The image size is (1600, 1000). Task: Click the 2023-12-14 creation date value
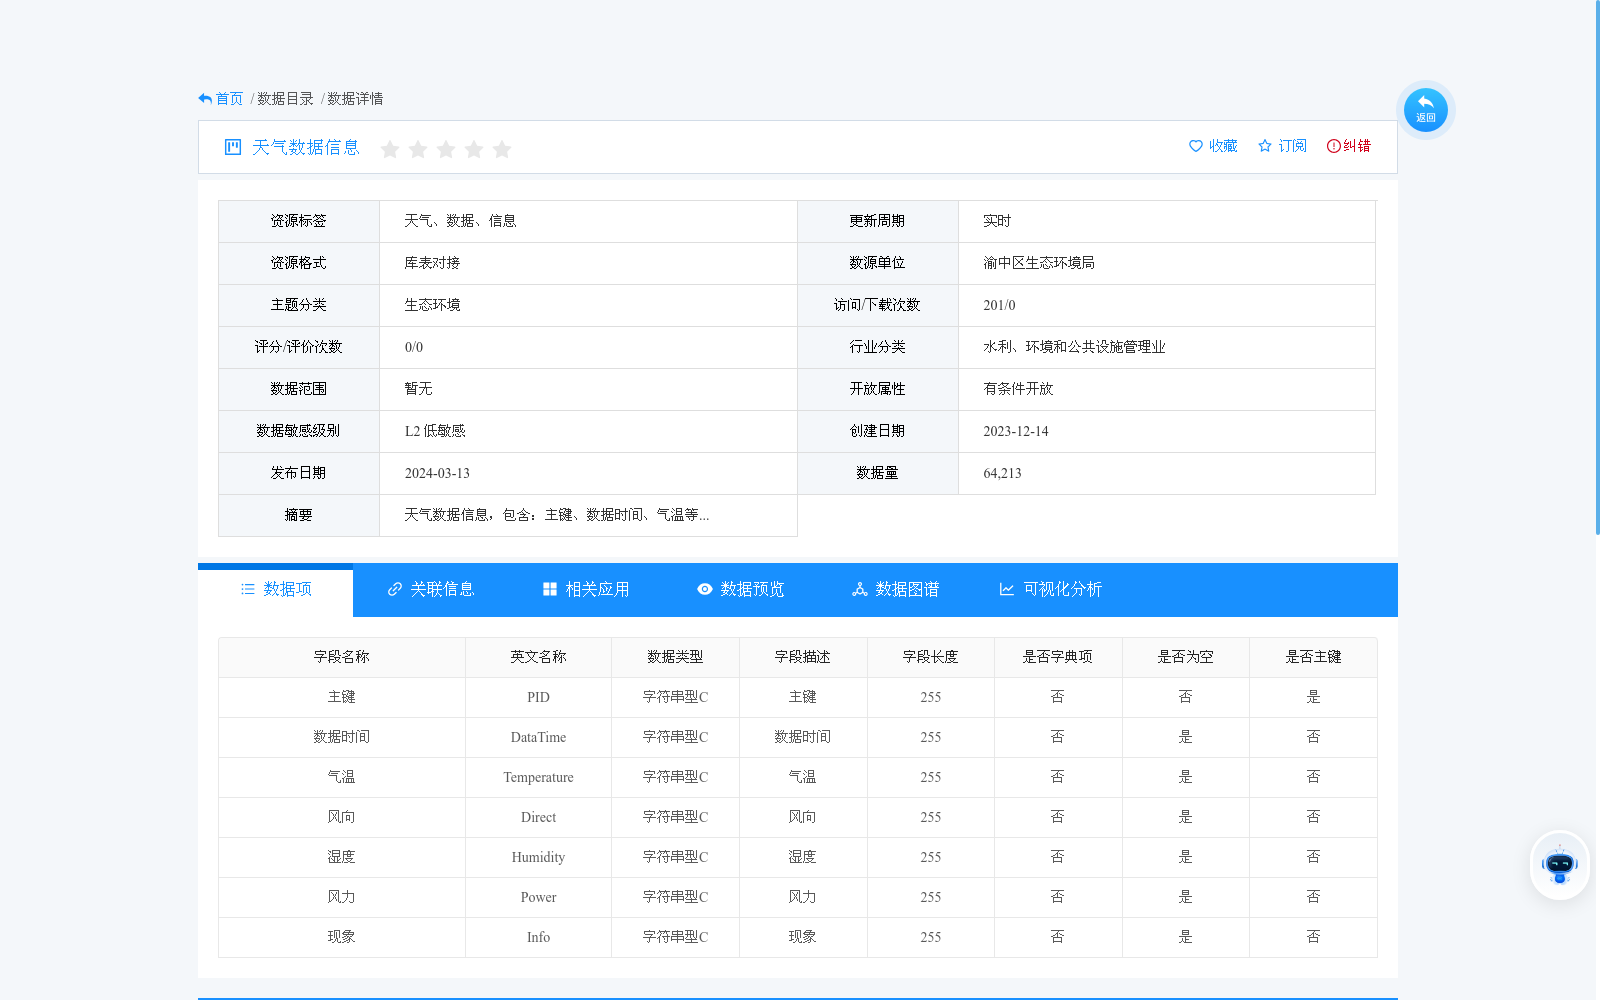pyautogui.click(x=1016, y=431)
